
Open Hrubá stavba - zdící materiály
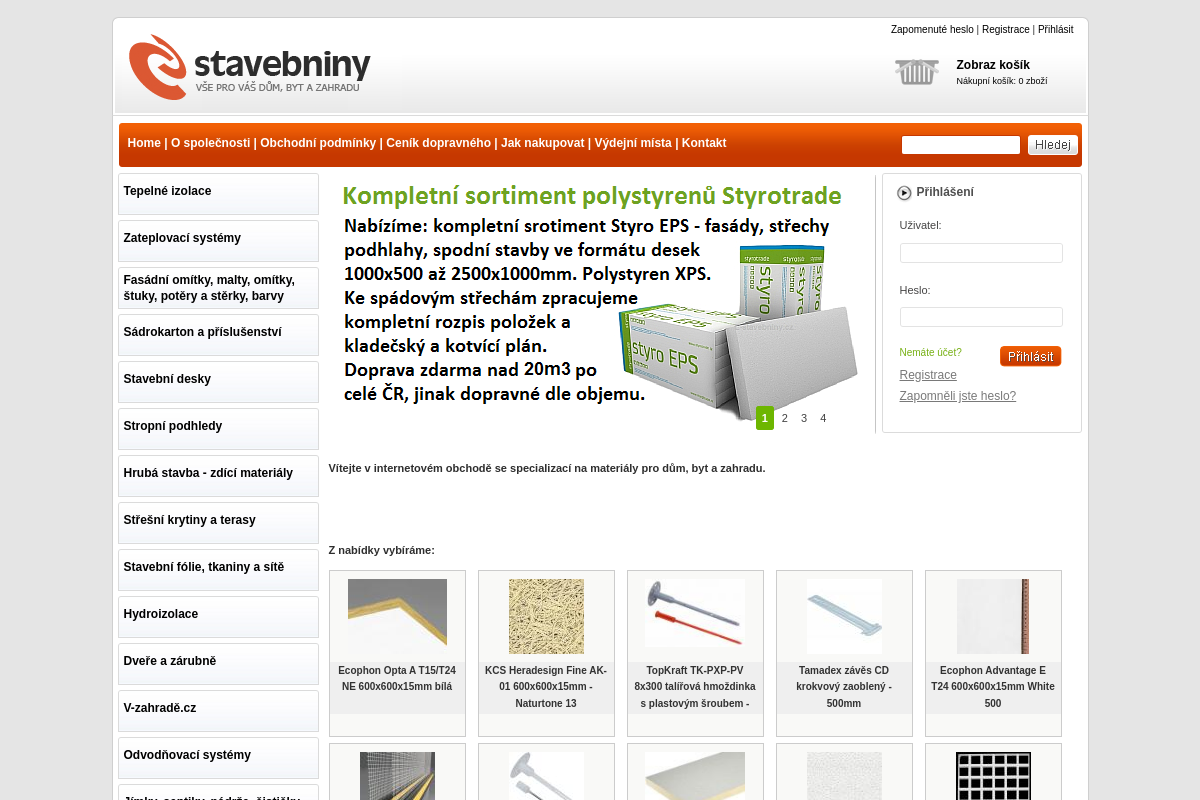coord(218,476)
